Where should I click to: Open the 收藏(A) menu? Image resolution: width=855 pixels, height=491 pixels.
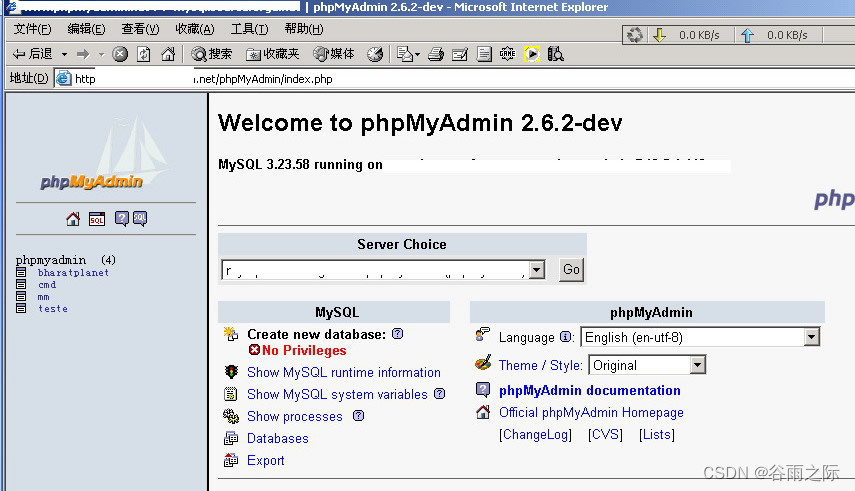pyautogui.click(x=195, y=29)
